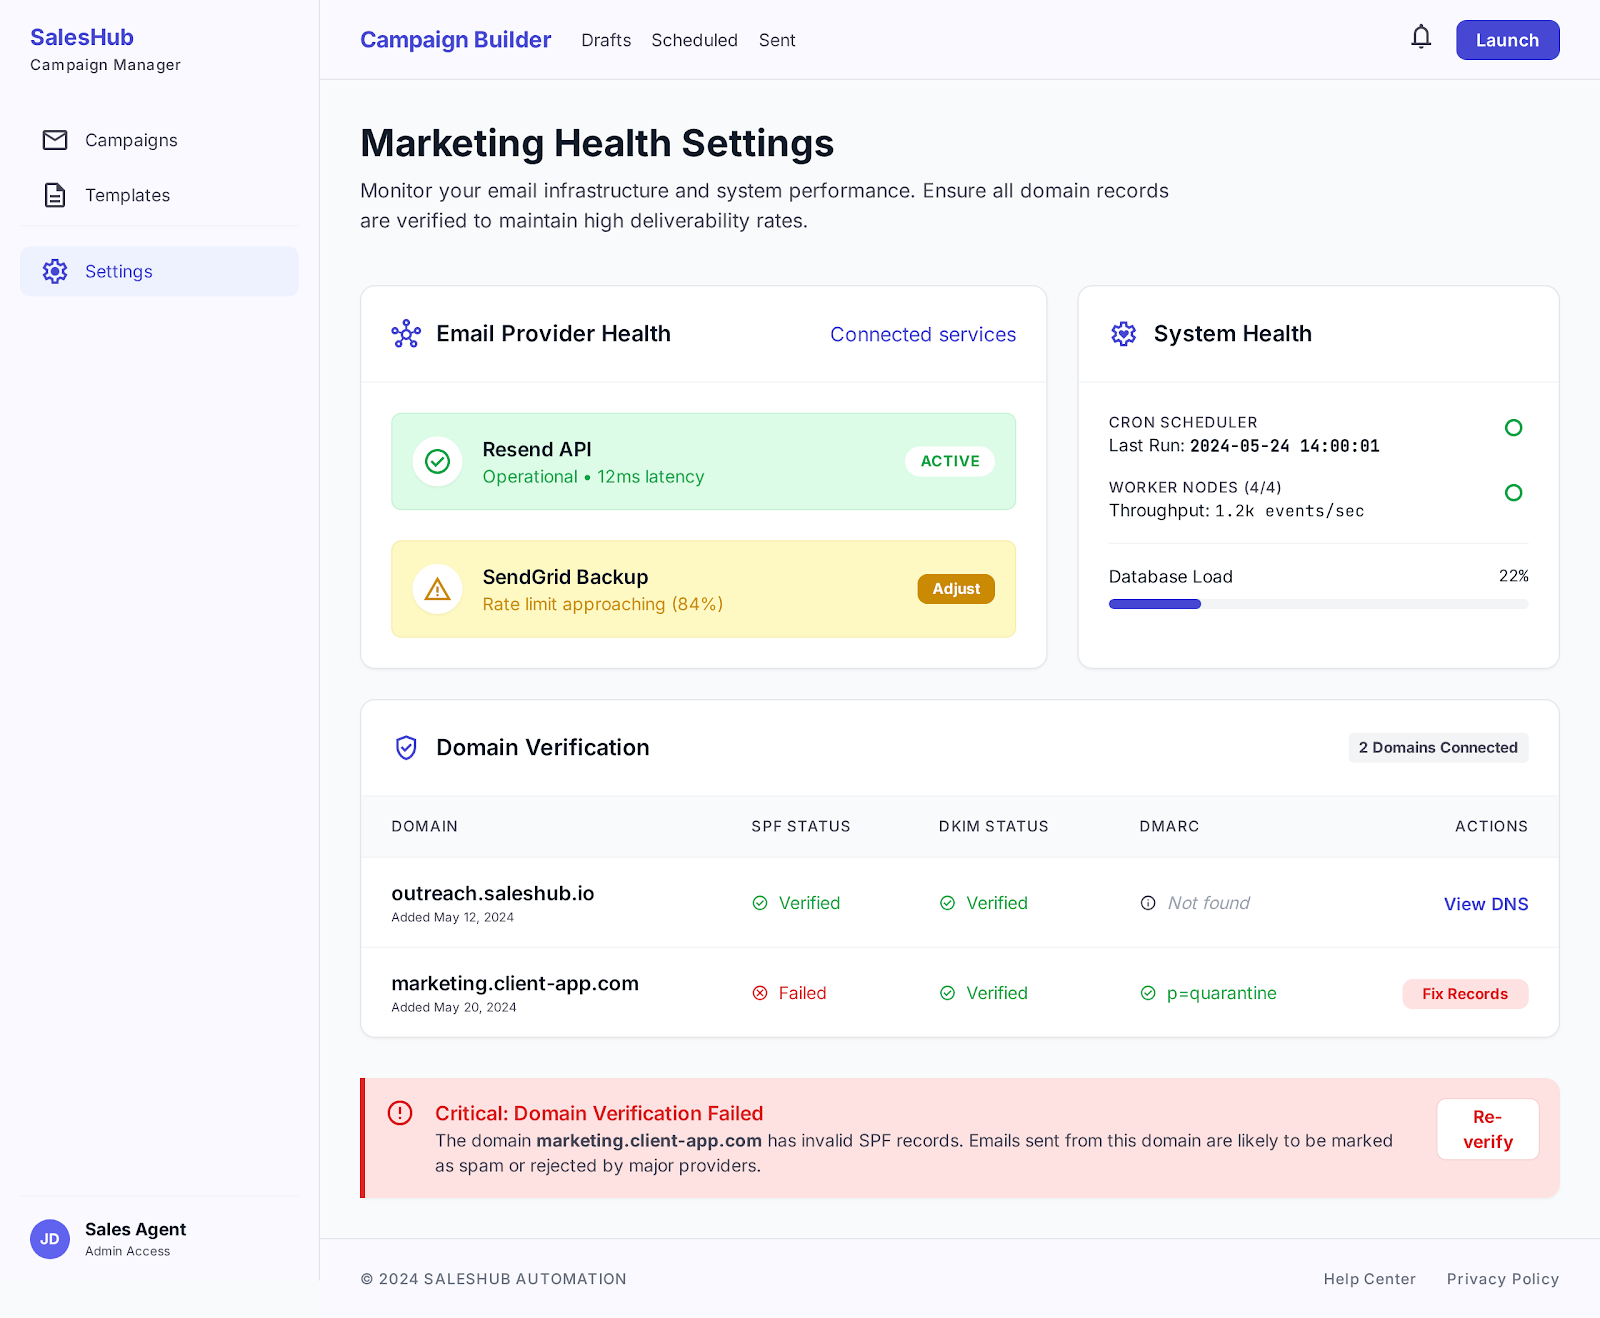Click the 'p=quarantine' DMARC value
Image resolution: width=1600 pixels, height=1318 pixels.
pos(1221,993)
